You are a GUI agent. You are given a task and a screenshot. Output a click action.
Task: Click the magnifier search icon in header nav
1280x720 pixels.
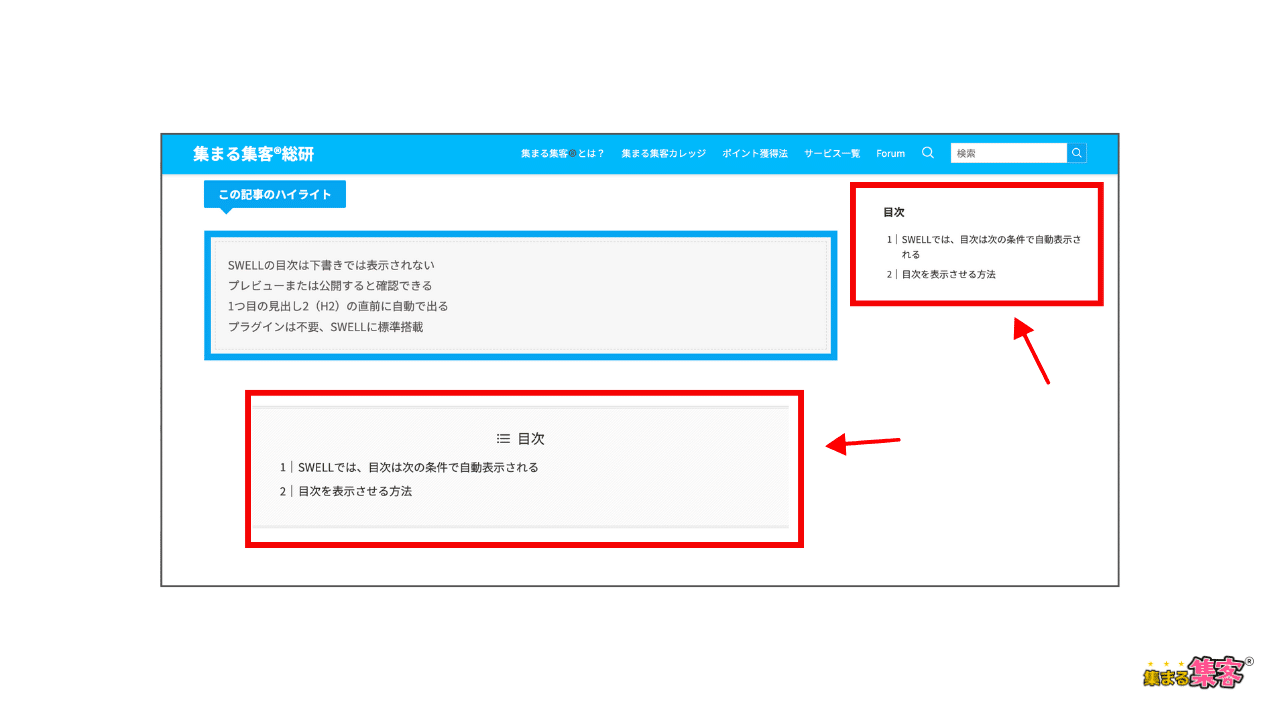coord(928,153)
